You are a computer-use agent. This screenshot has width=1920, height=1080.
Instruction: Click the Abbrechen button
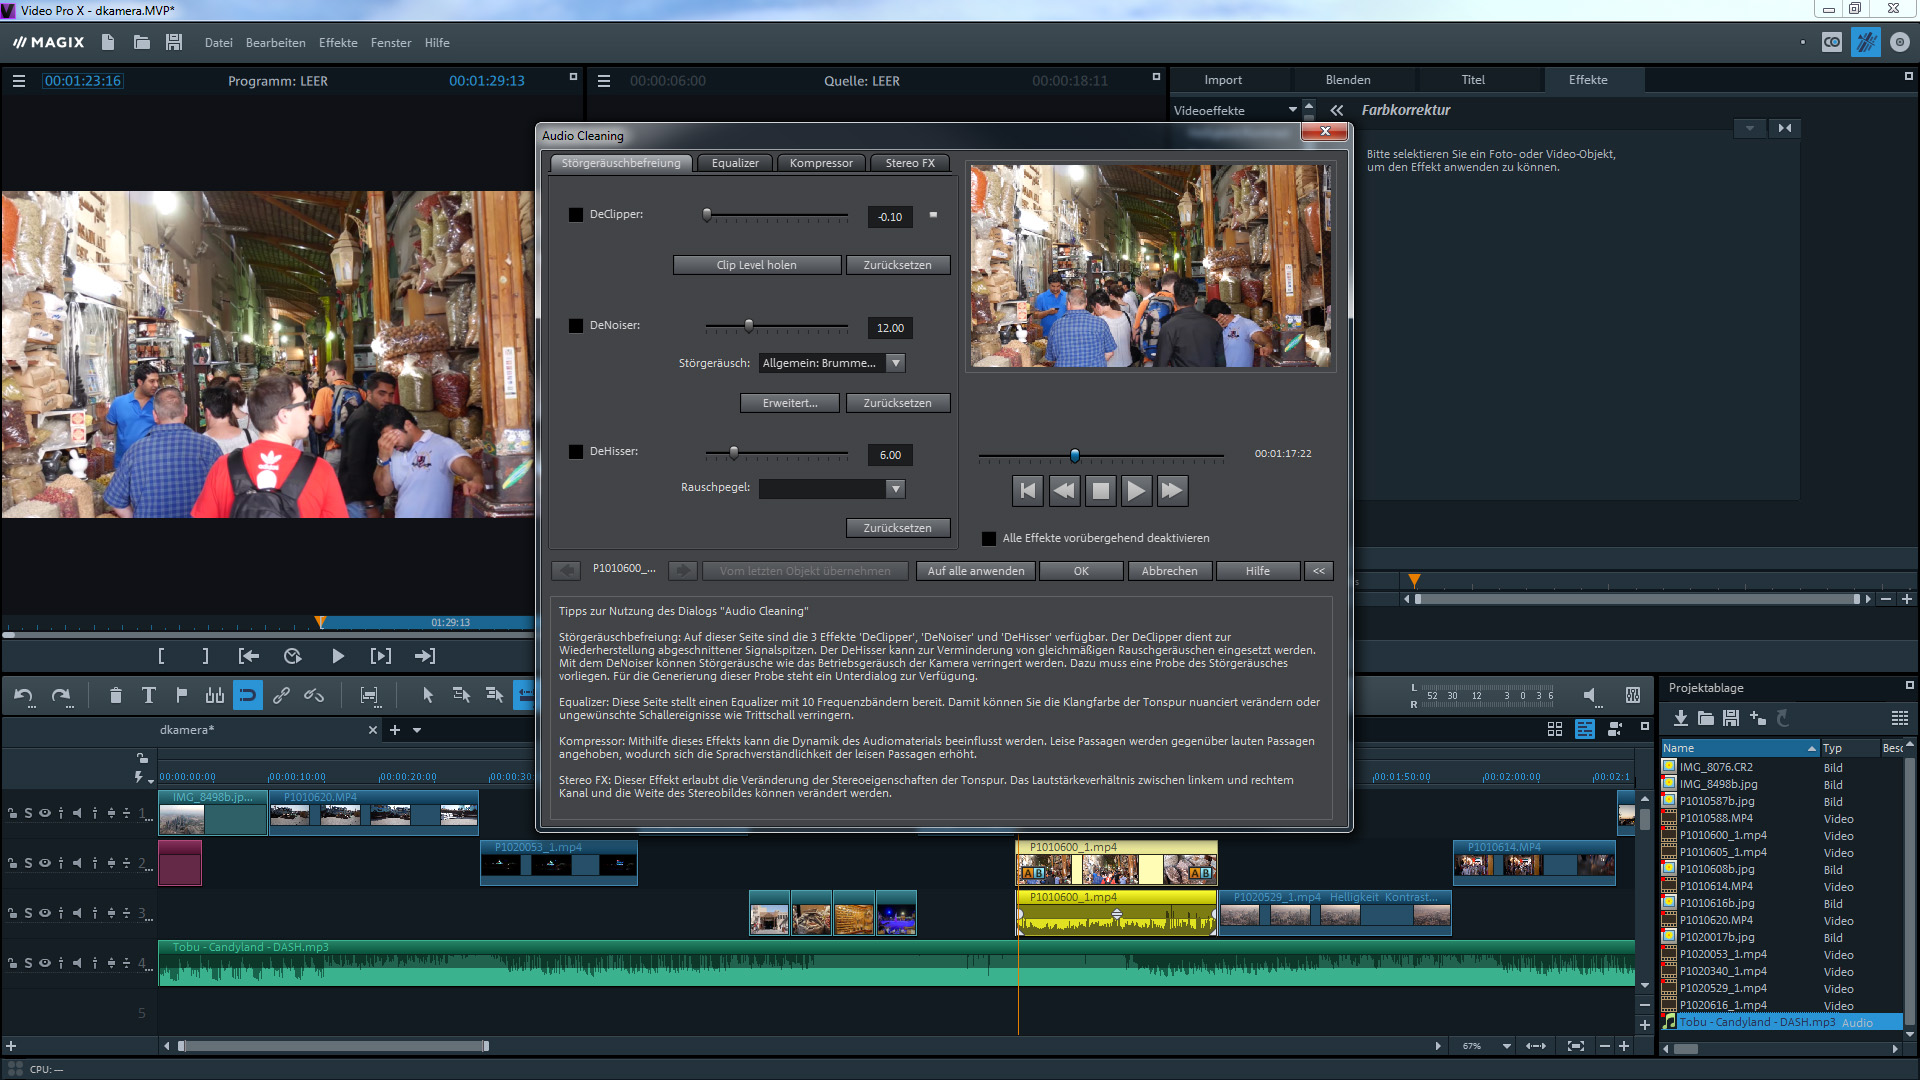pyautogui.click(x=1170, y=571)
